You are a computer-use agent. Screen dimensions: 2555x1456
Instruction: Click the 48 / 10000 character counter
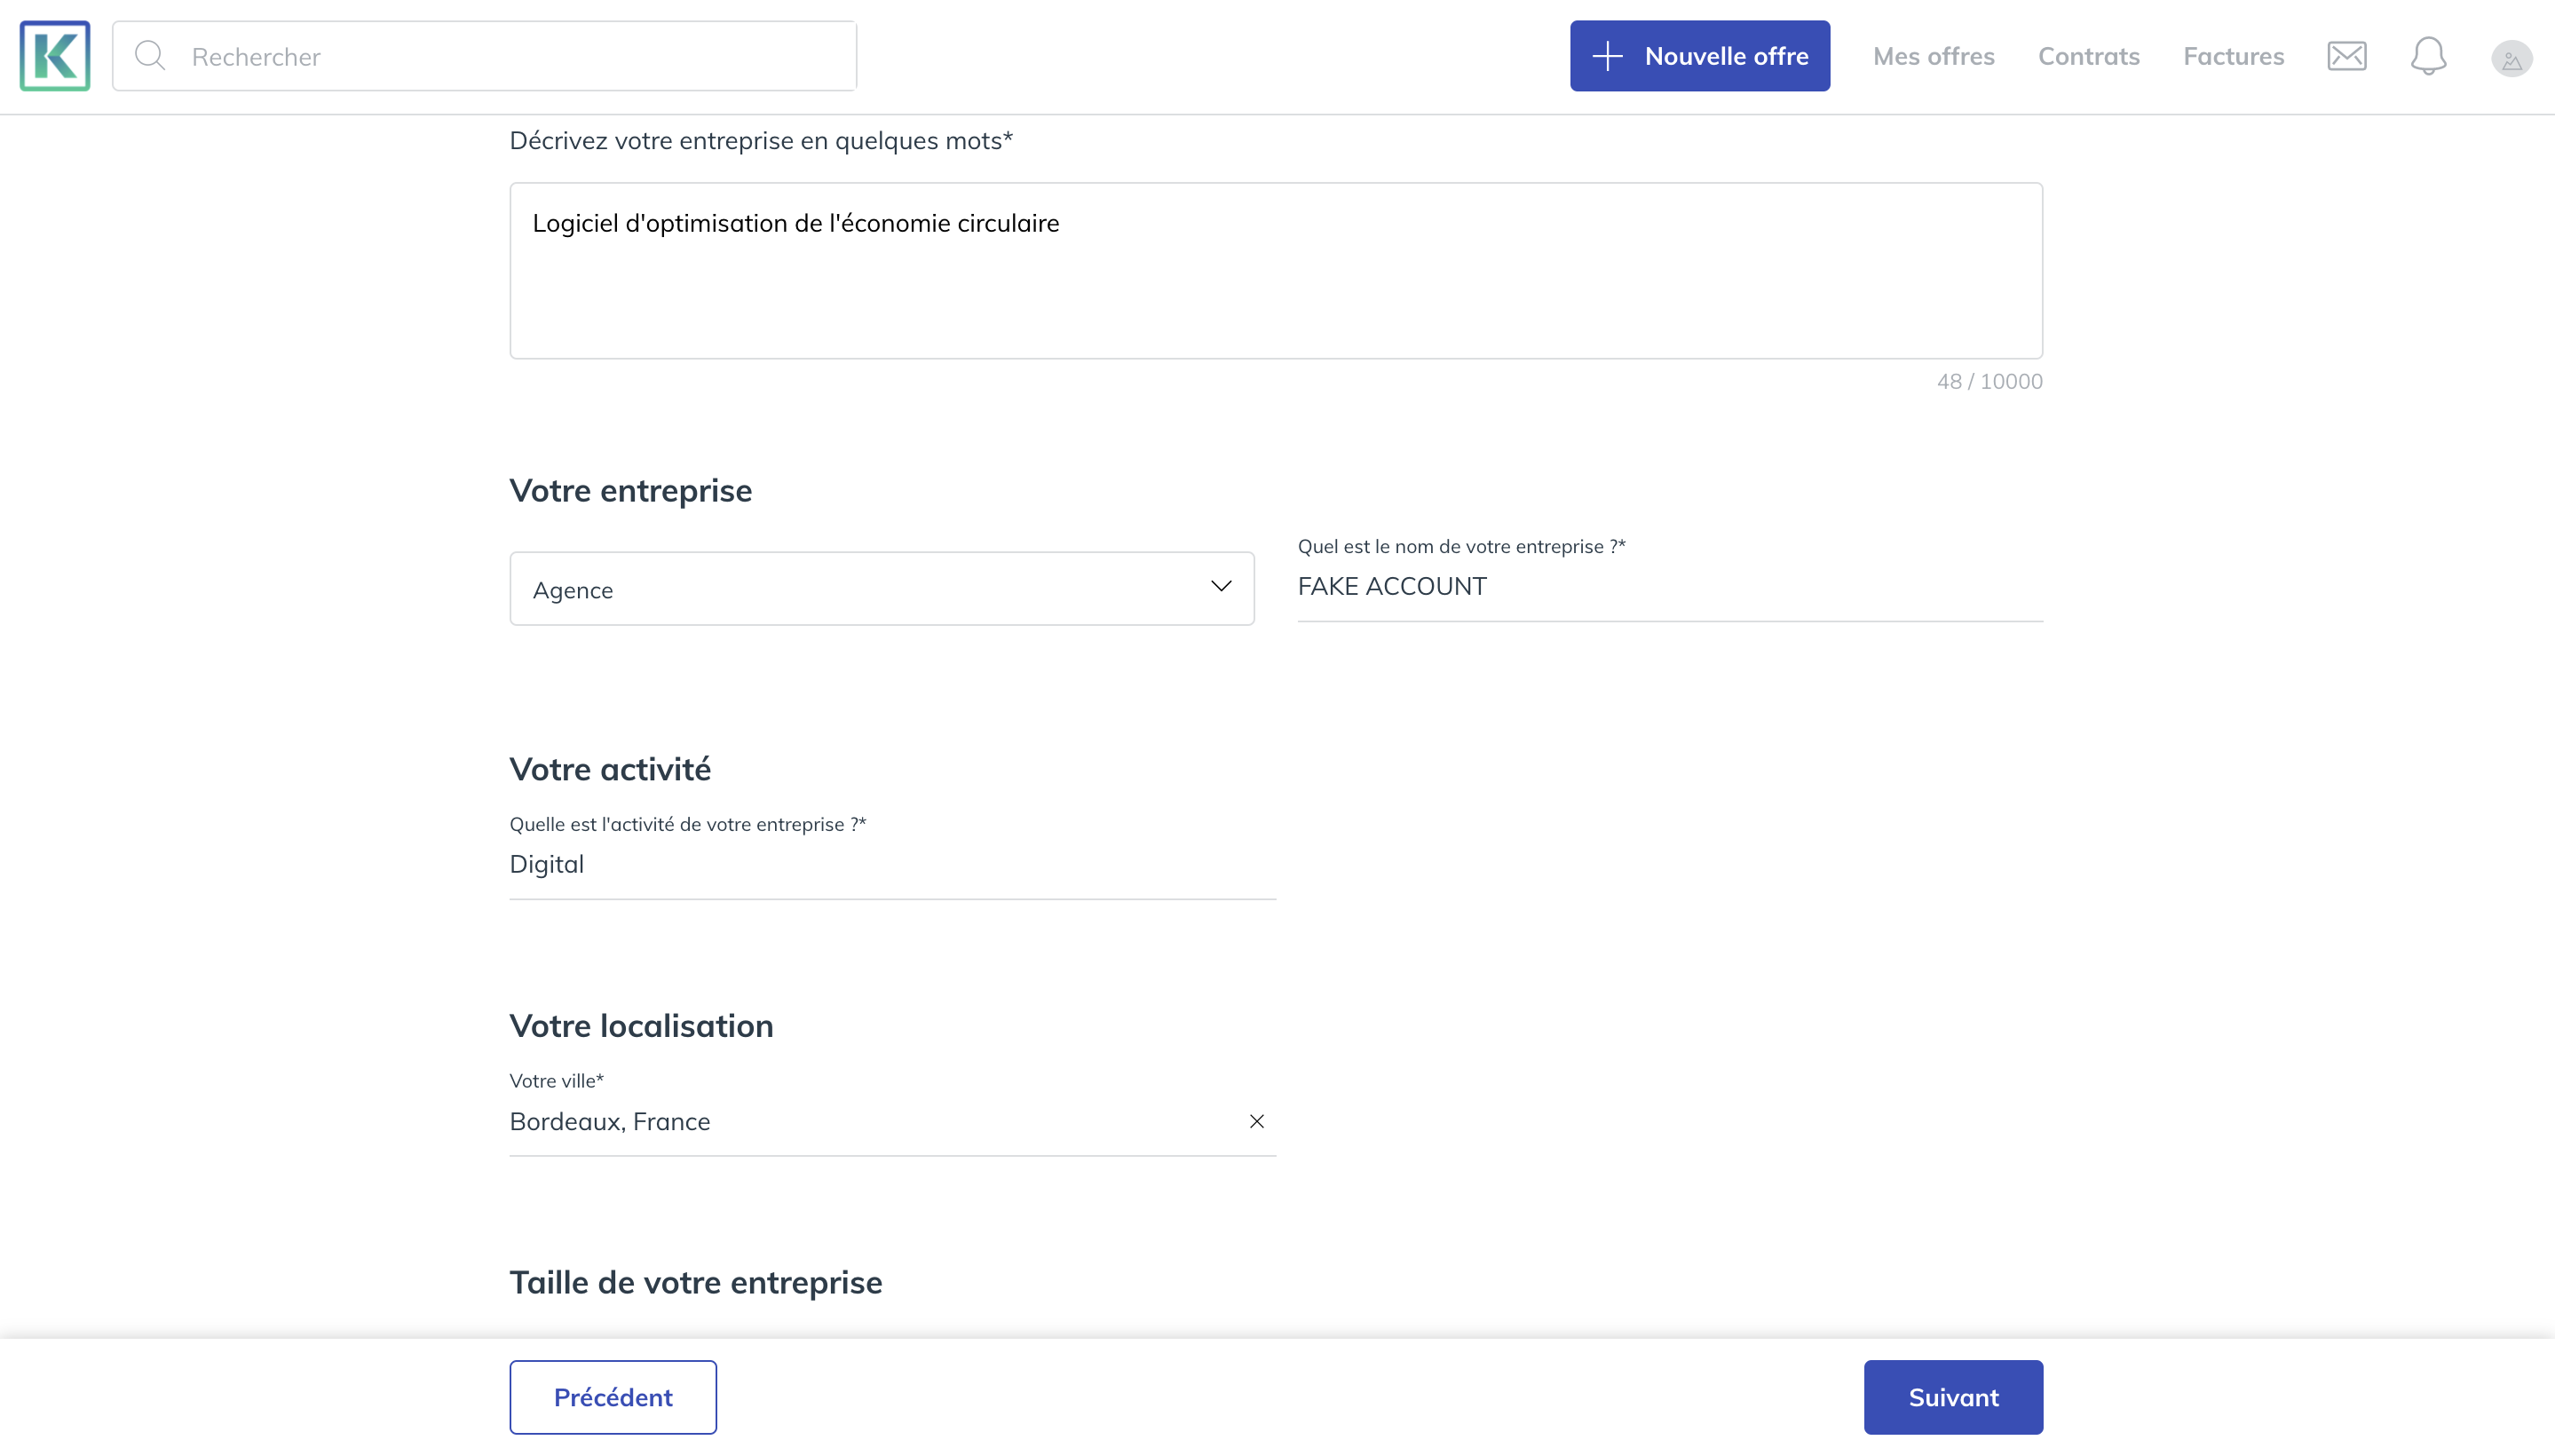1989,382
